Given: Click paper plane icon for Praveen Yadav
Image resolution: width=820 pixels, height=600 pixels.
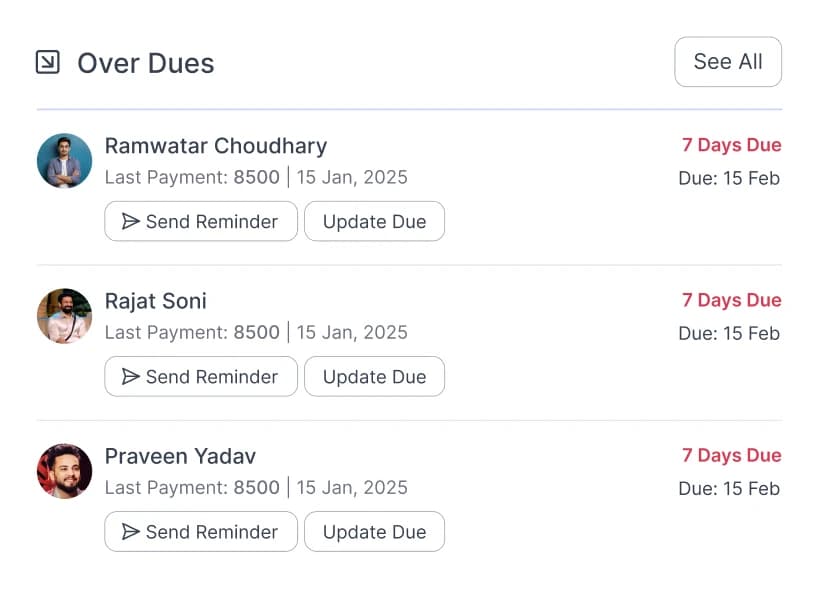Looking at the screenshot, I should [x=130, y=531].
